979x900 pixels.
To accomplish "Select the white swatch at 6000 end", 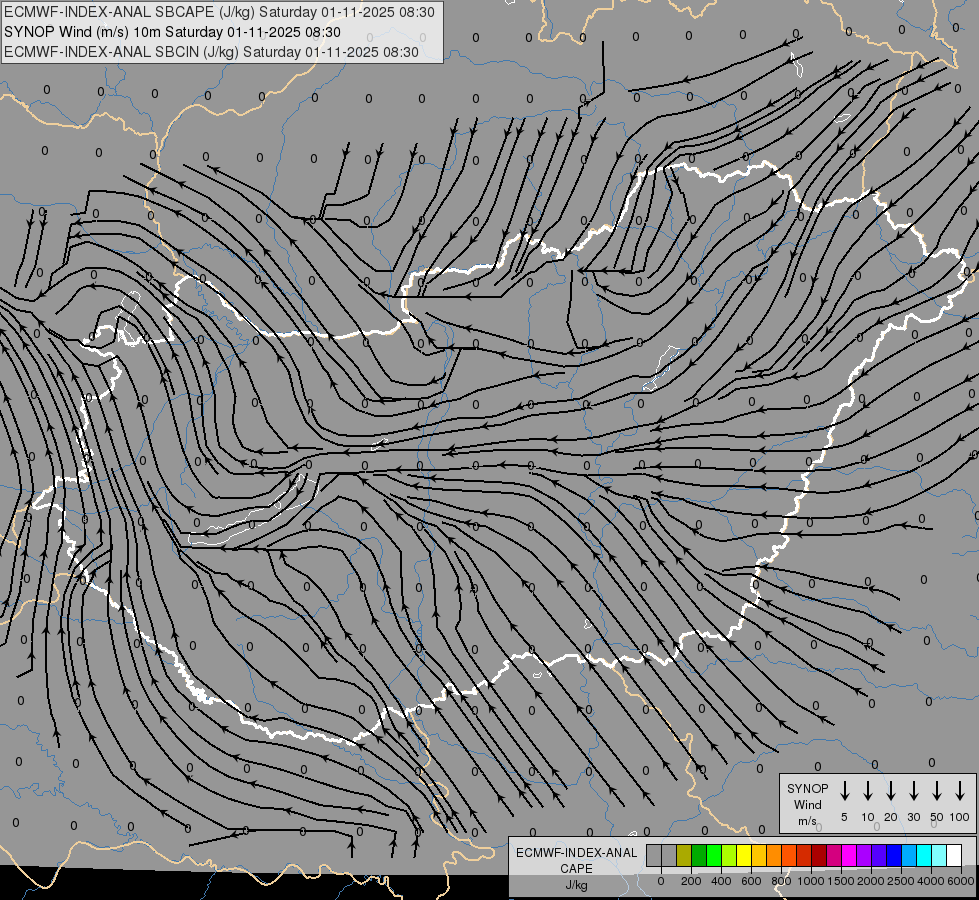I will point(954,855).
